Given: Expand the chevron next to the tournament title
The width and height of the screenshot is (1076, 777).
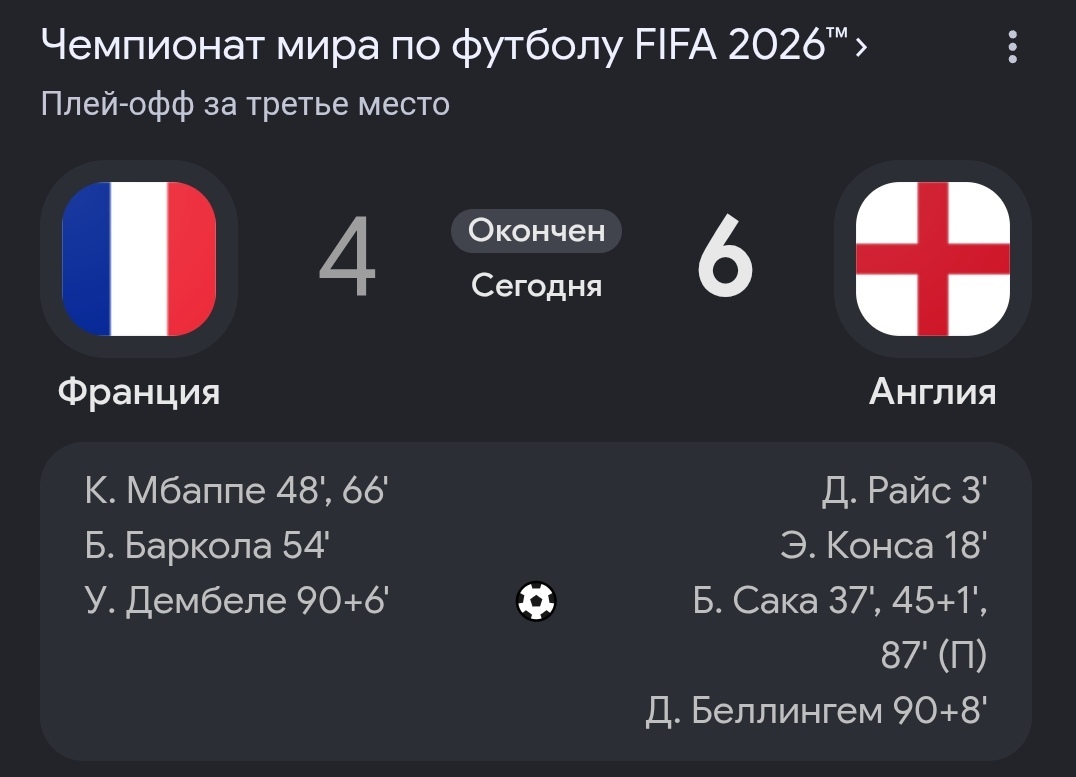Looking at the screenshot, I should tap(861, 47).
